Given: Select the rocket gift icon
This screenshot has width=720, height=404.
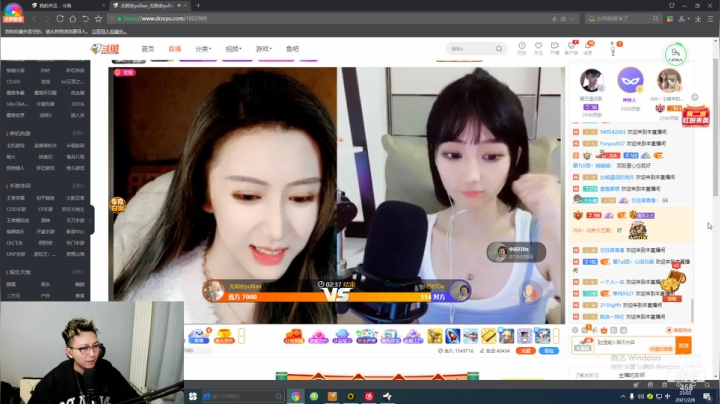Looking at the screenshot, I should (452, 336).
